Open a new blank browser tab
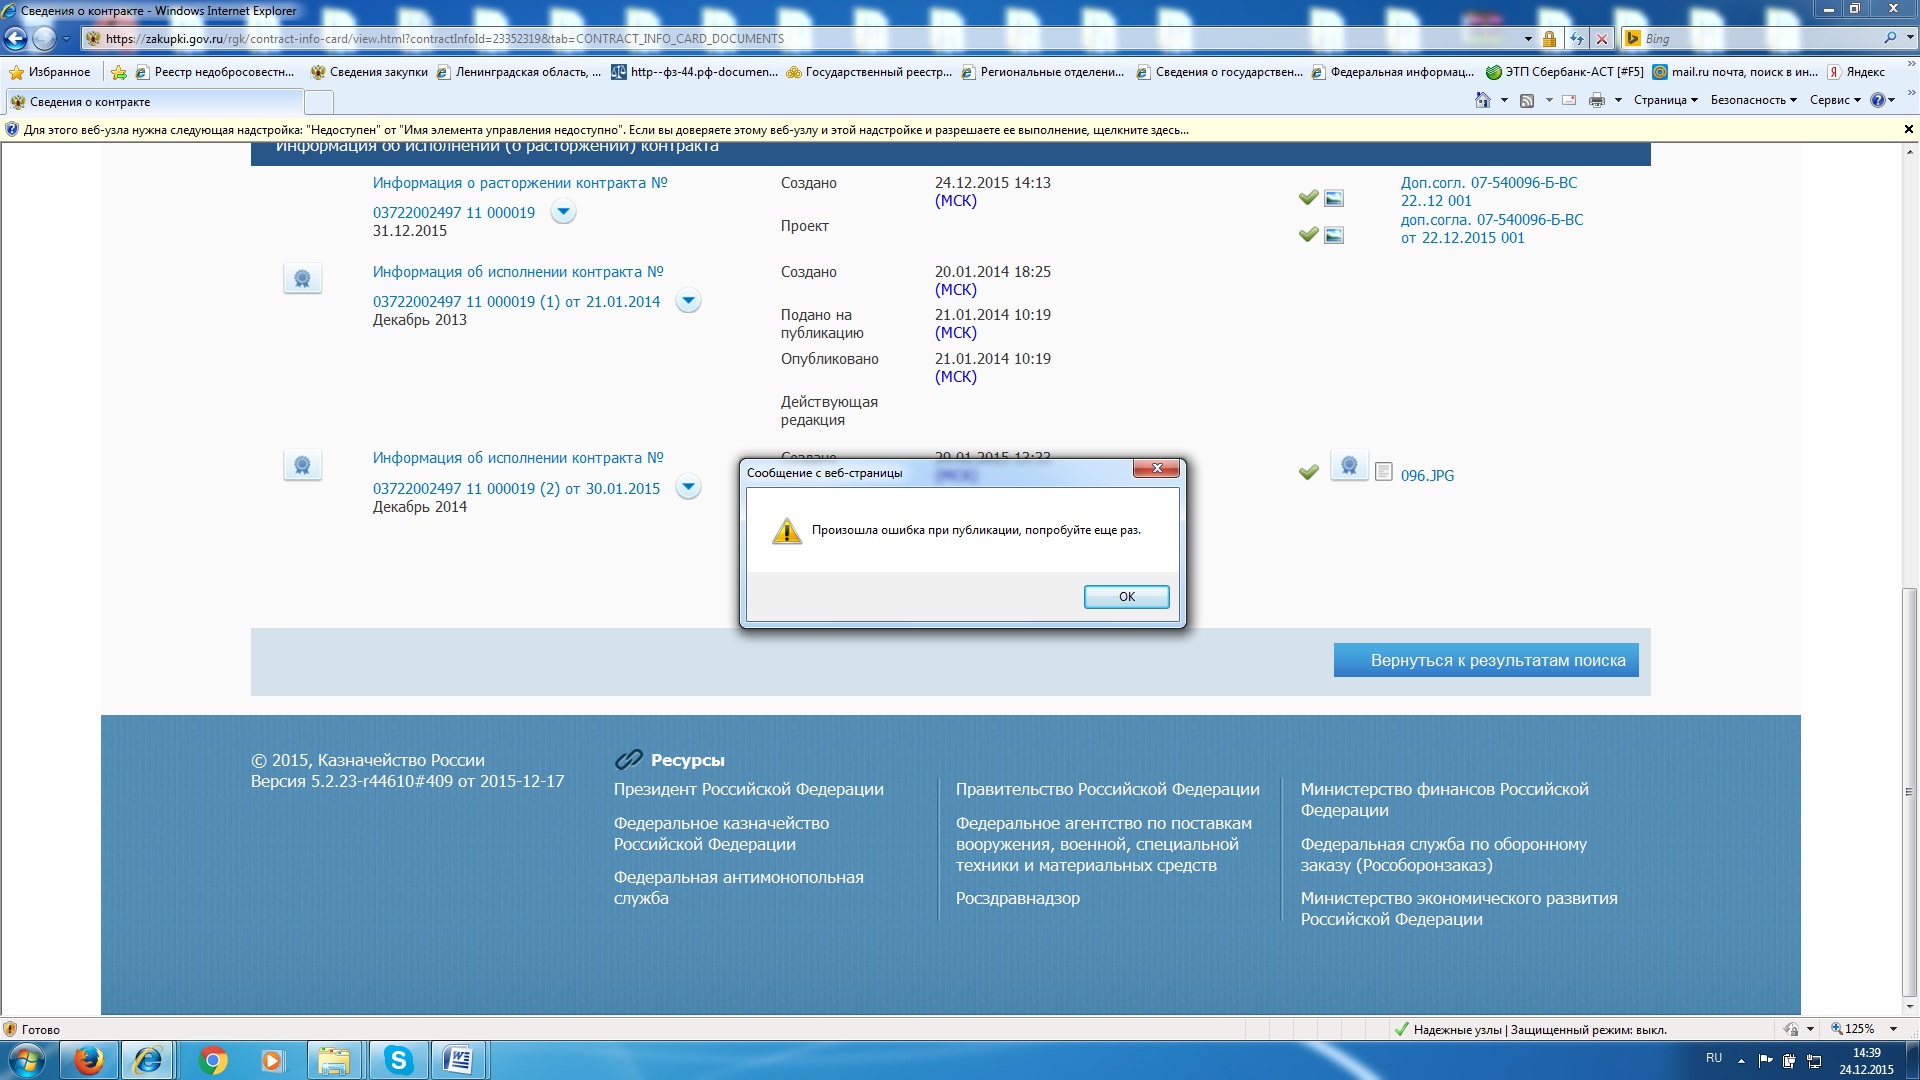The height and width of the screenshot is (1080, 1920). [x=318, y=102]
